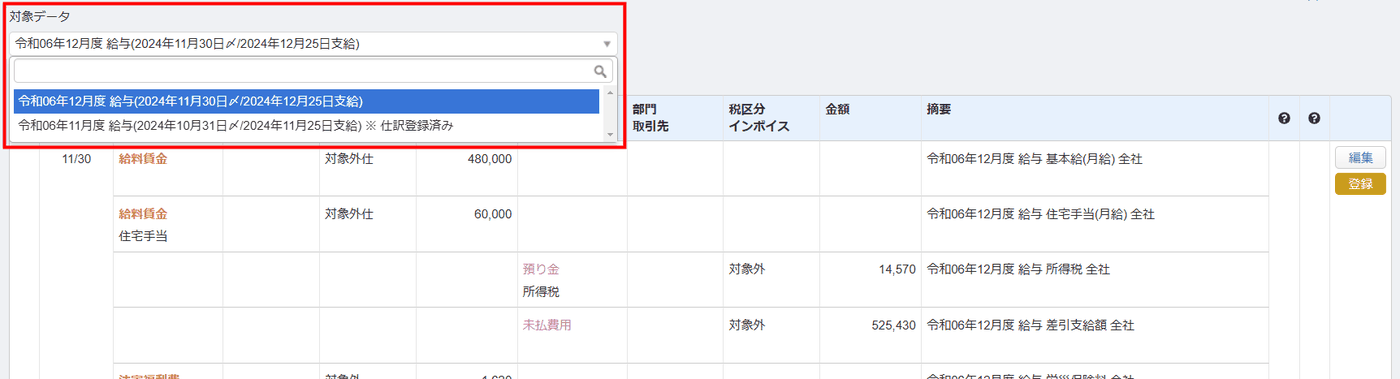Screen dimensions: 1400x379
Task: Click 給料賃金 in the 住宅手当 row
Action: click(143, 214)
